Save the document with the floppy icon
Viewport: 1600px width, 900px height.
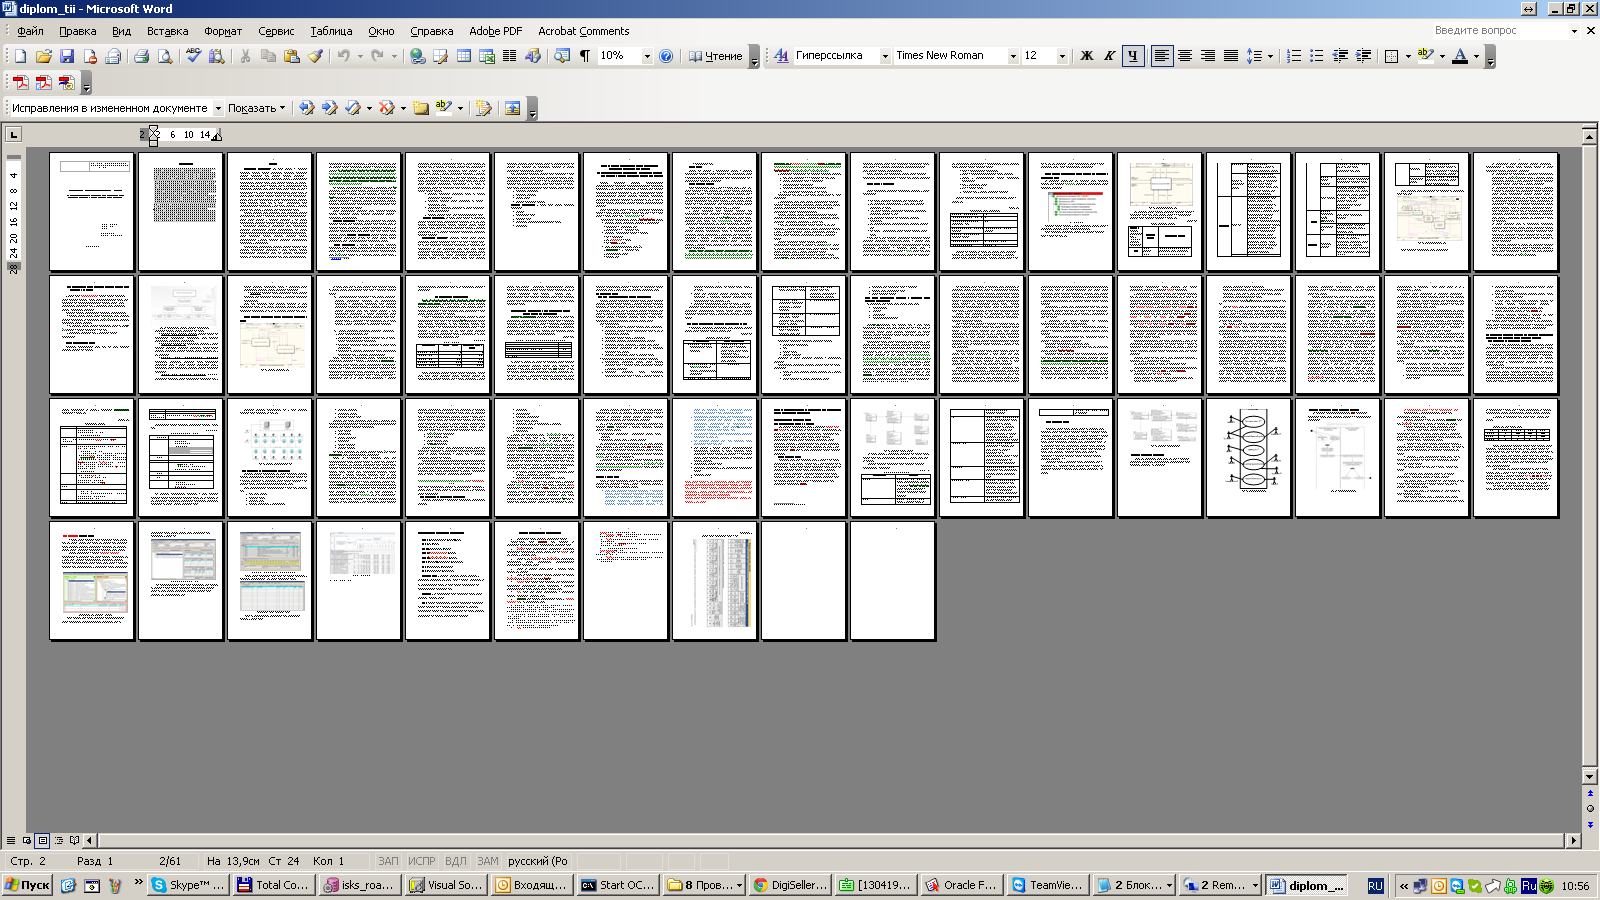coord(67,56)
